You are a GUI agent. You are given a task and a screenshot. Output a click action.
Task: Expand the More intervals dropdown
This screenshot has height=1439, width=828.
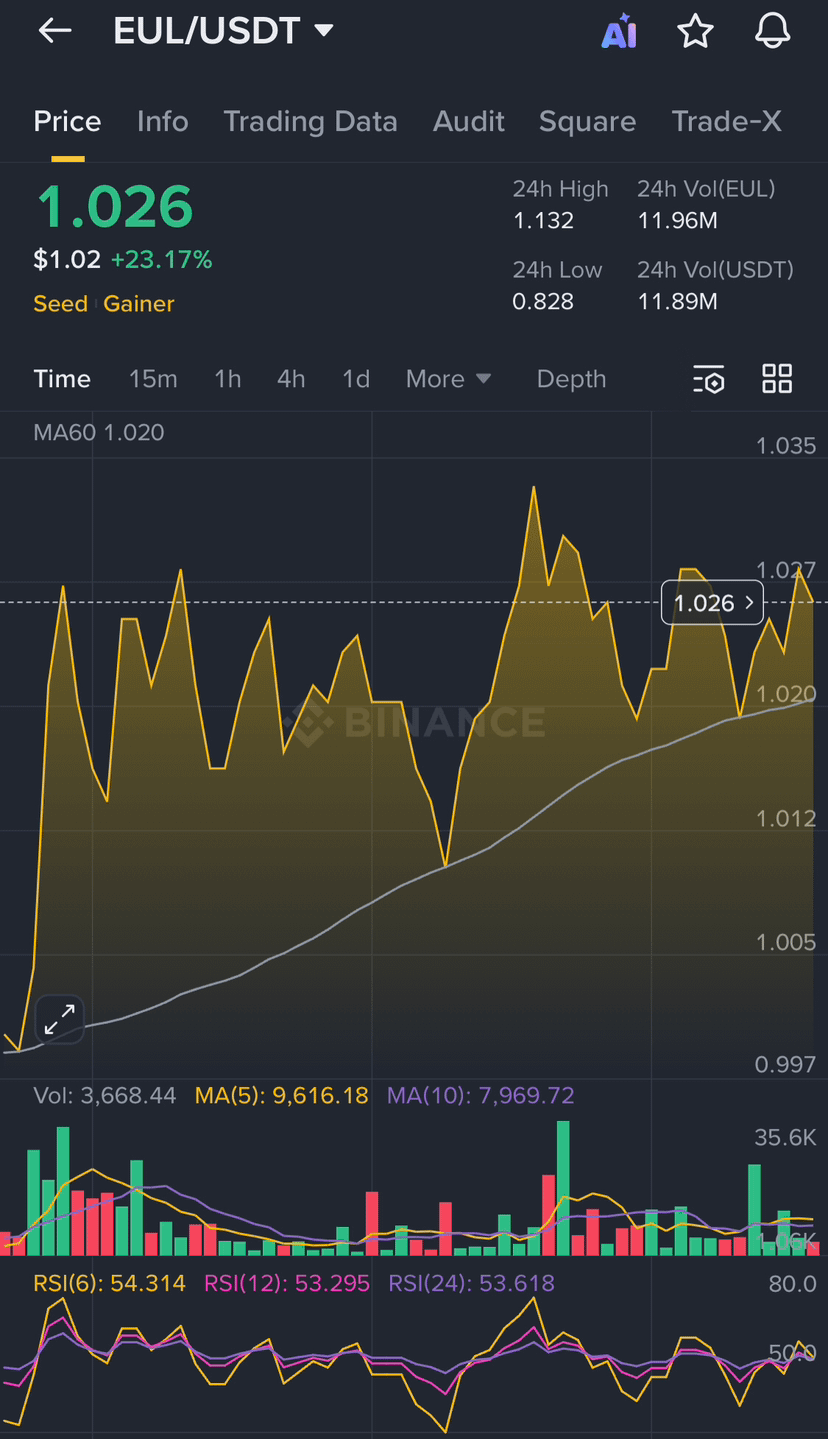pos(449,379)
